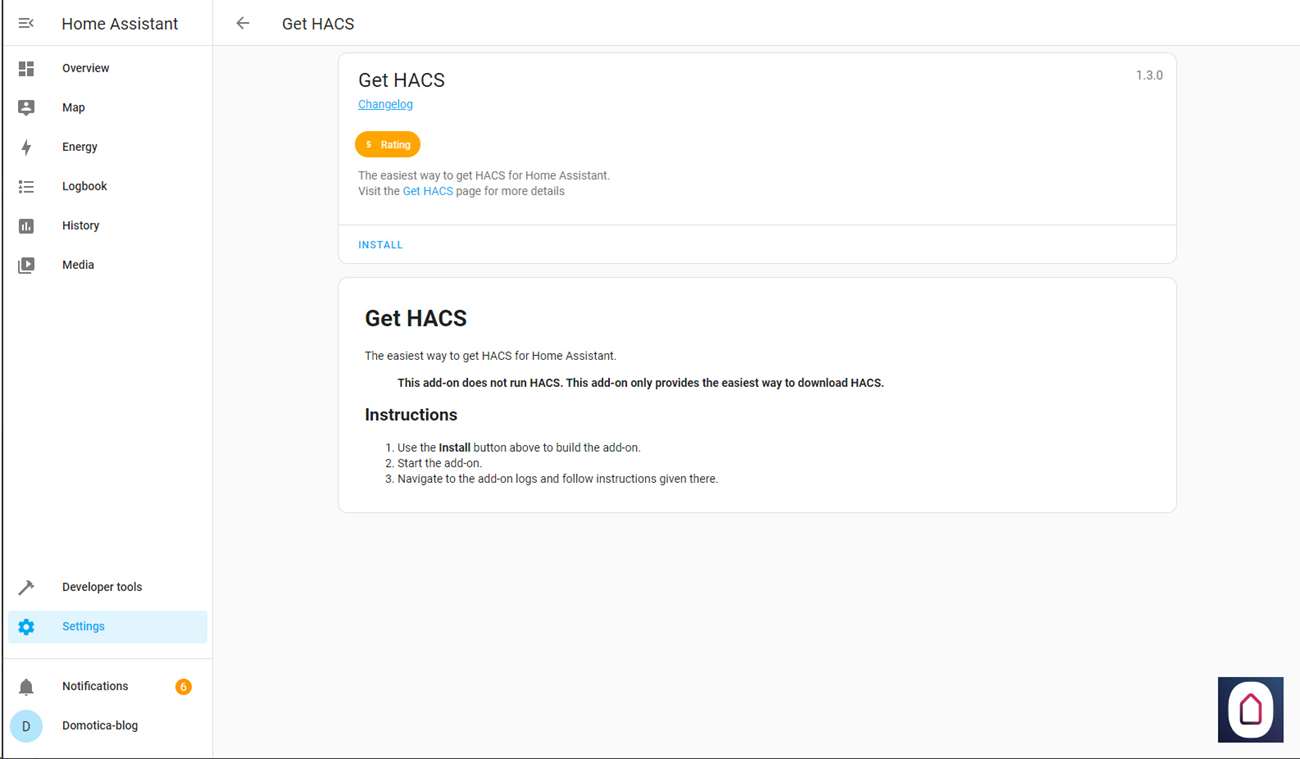The width and height of the screenshot is (1300, 759).
Task: Collapse the sidebar with the menu icon
Action: coord(27,23)
